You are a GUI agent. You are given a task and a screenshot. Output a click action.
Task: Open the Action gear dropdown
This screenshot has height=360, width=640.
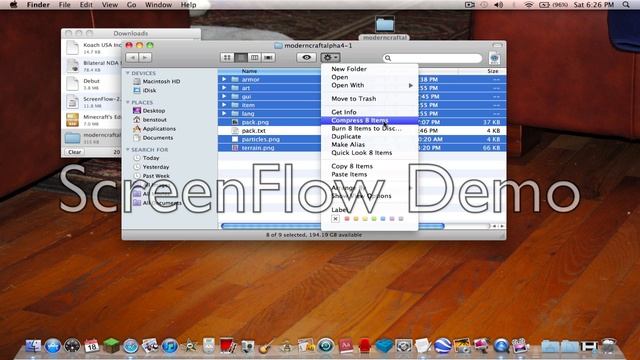pos(330,58)
